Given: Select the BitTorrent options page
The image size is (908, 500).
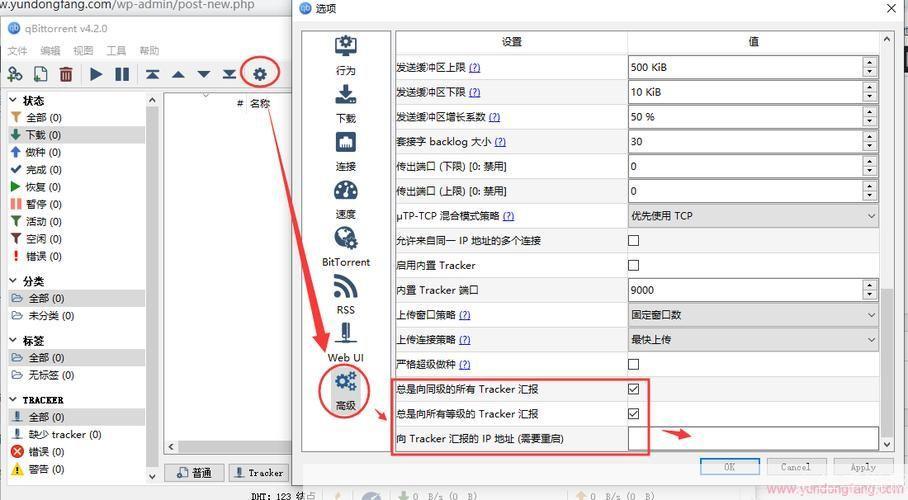Looking at the screenshot, I should [346, 247].
